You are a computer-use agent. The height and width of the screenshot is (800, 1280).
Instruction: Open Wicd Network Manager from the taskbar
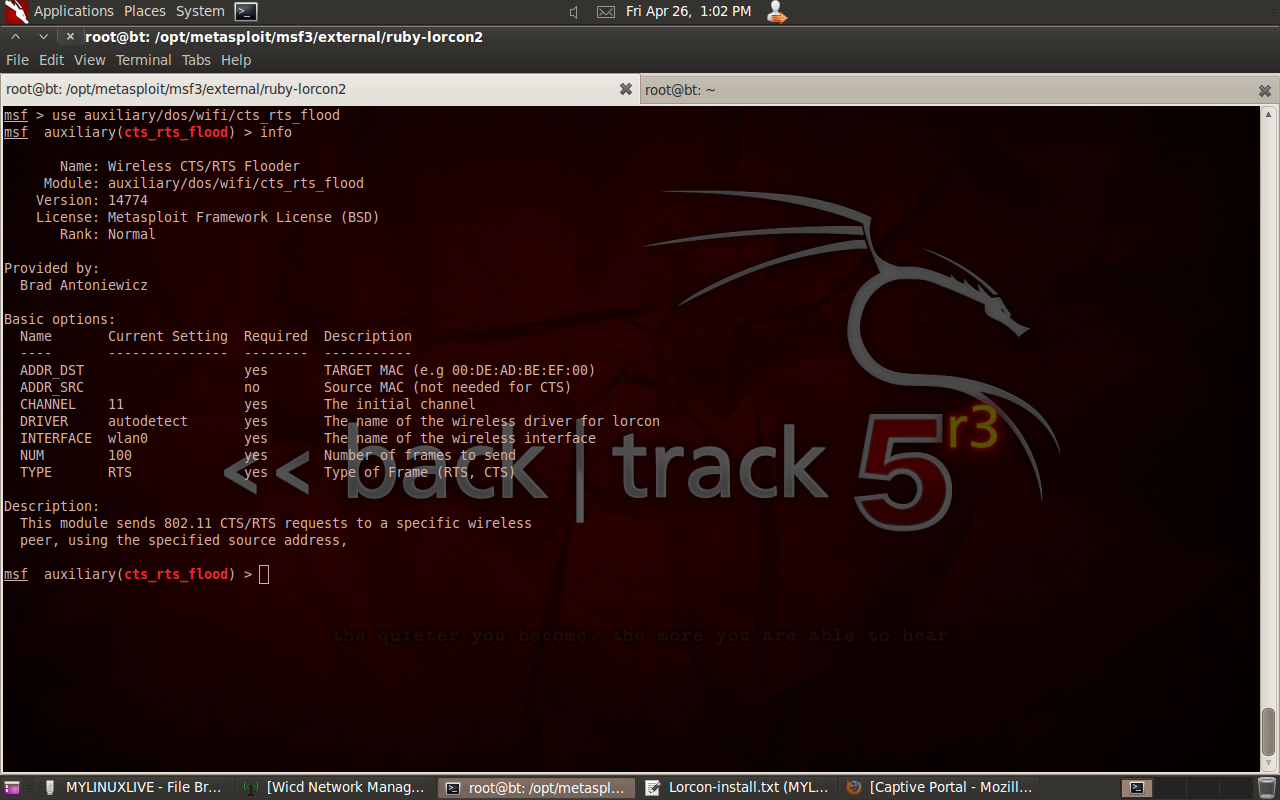(x=335, y=788)
